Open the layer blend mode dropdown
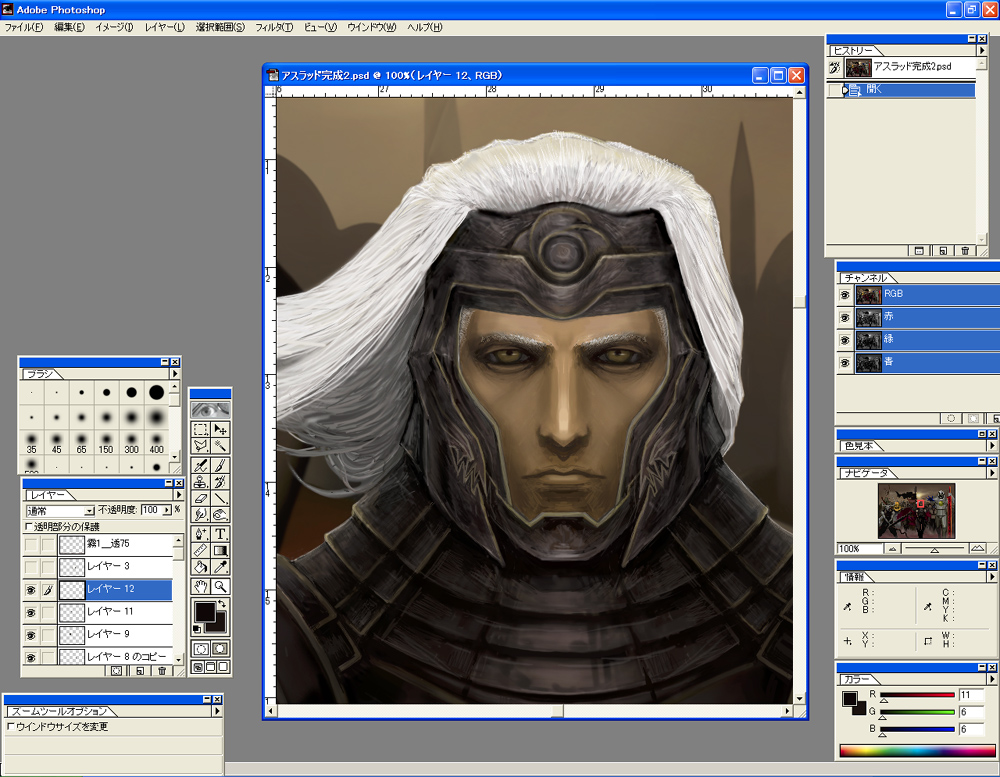The image size is (1000, 777). (89, 511)
